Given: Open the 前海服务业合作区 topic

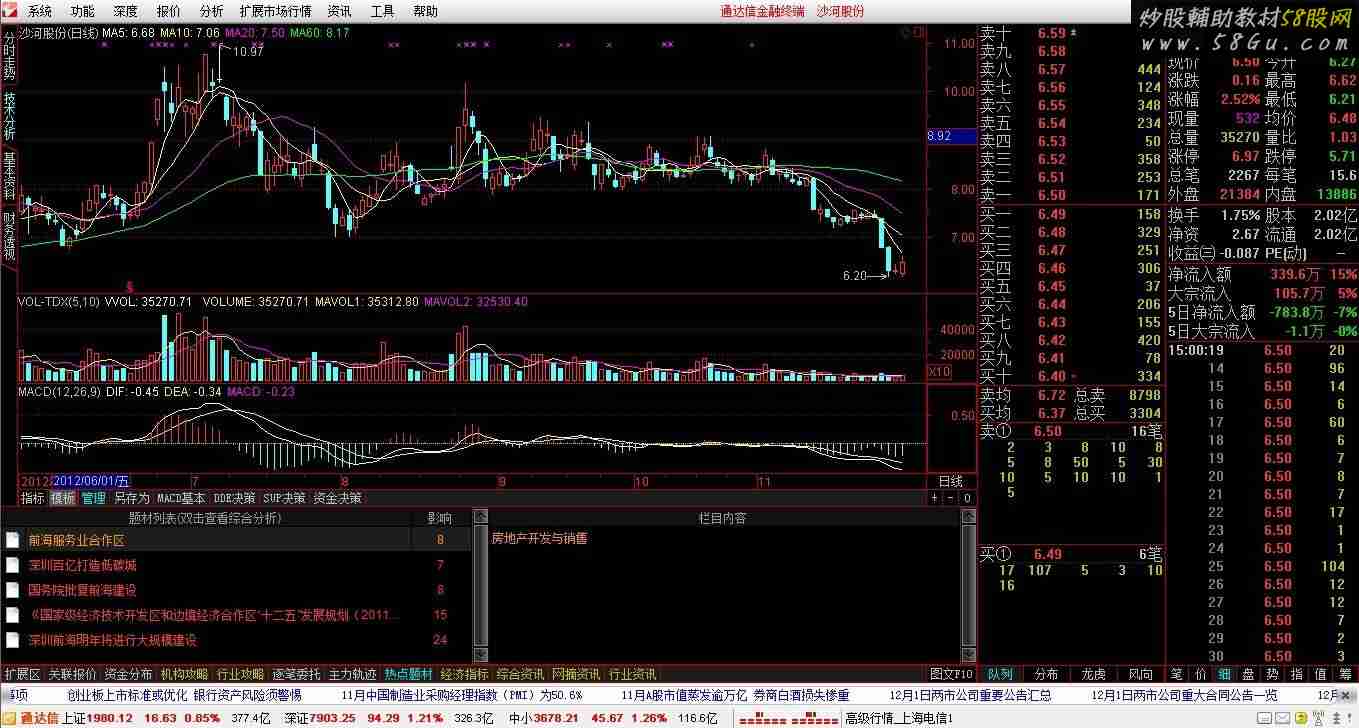Looking at the screenshot, I should pyautogui.click(x=76, y=540).
